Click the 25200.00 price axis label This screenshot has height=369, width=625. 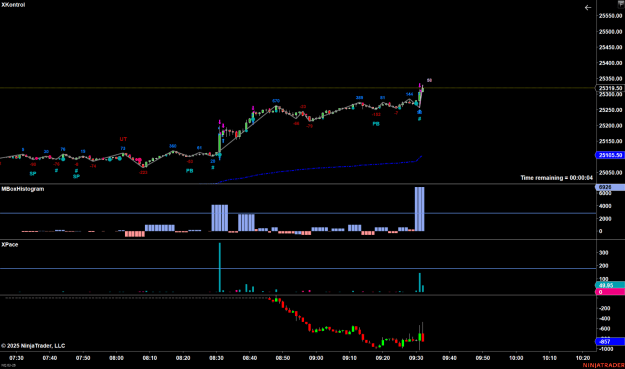[610, 126]
